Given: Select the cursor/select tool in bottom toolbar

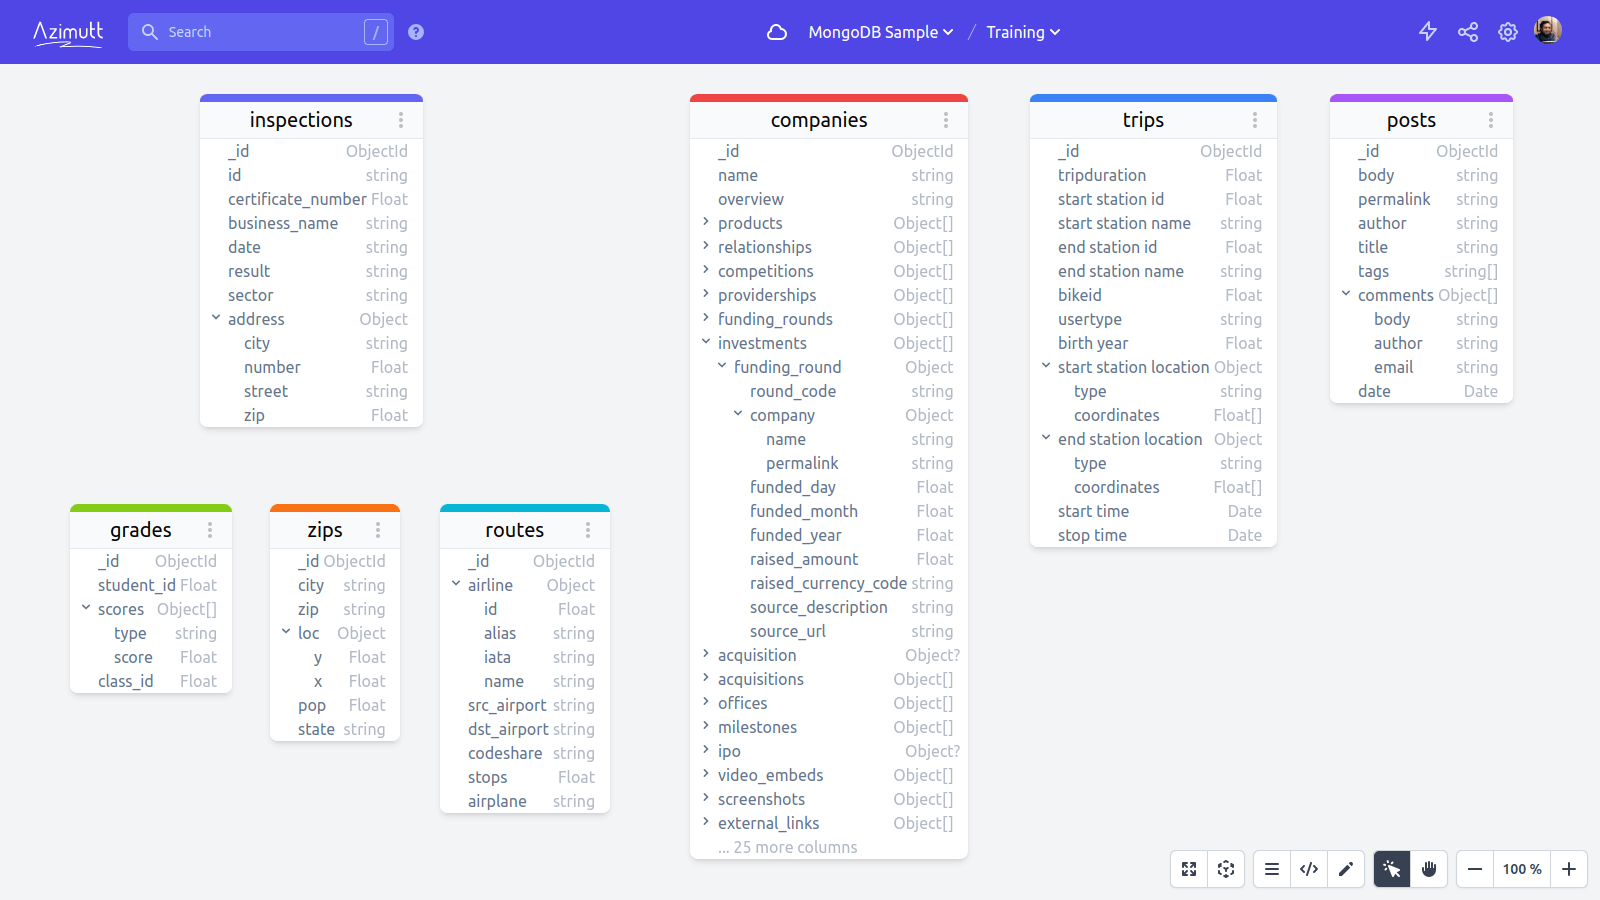Looking at the screenshot, I should (1390, 869).
